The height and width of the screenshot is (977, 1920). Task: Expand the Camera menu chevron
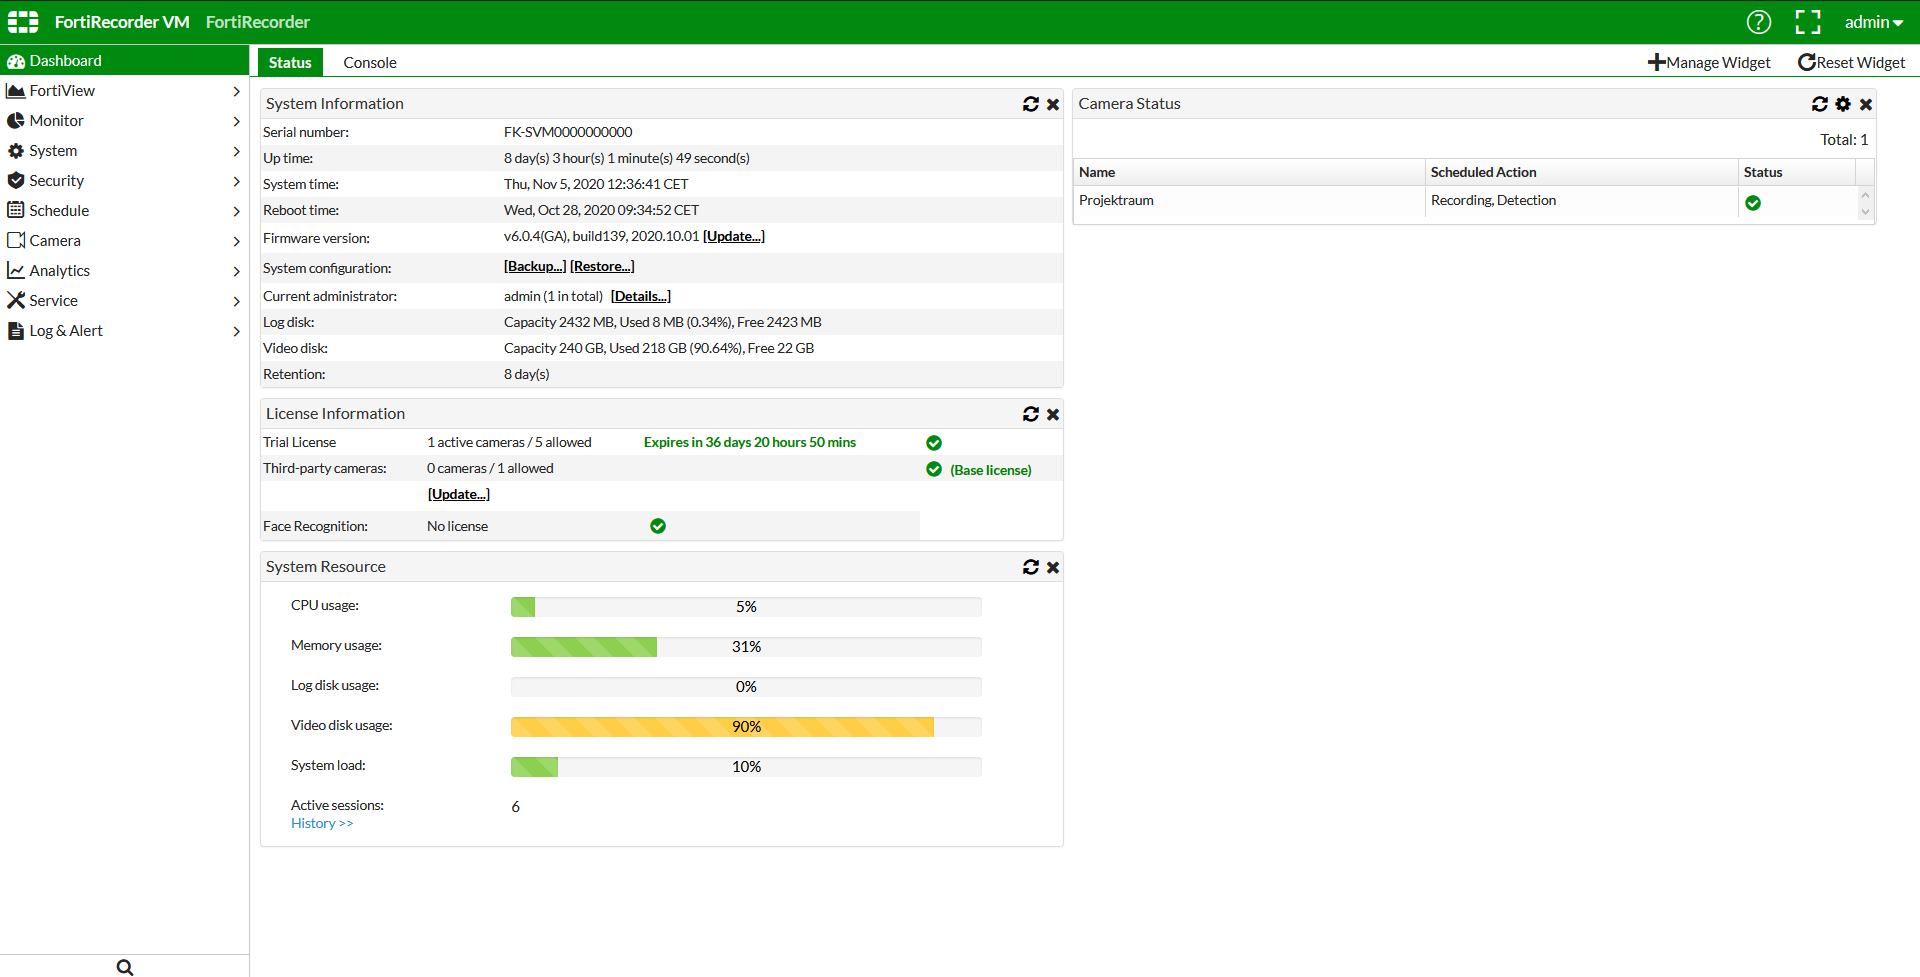(x=237, y=241)
